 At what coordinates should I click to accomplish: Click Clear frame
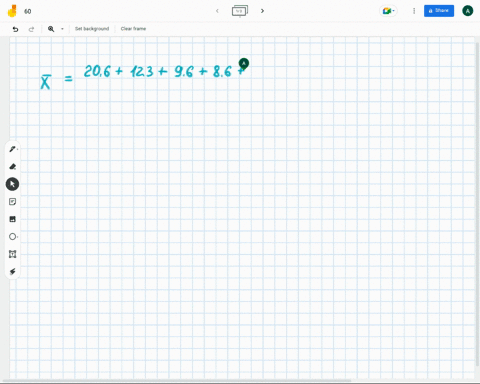click(x=133, y=29)
